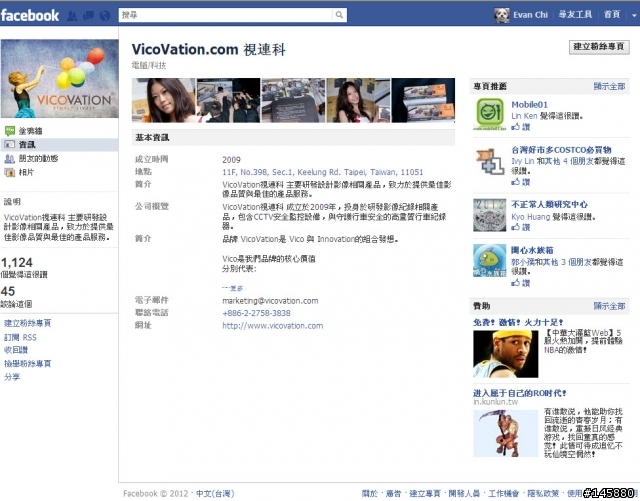Open second photo strip thumbnail with crowd

228,100
